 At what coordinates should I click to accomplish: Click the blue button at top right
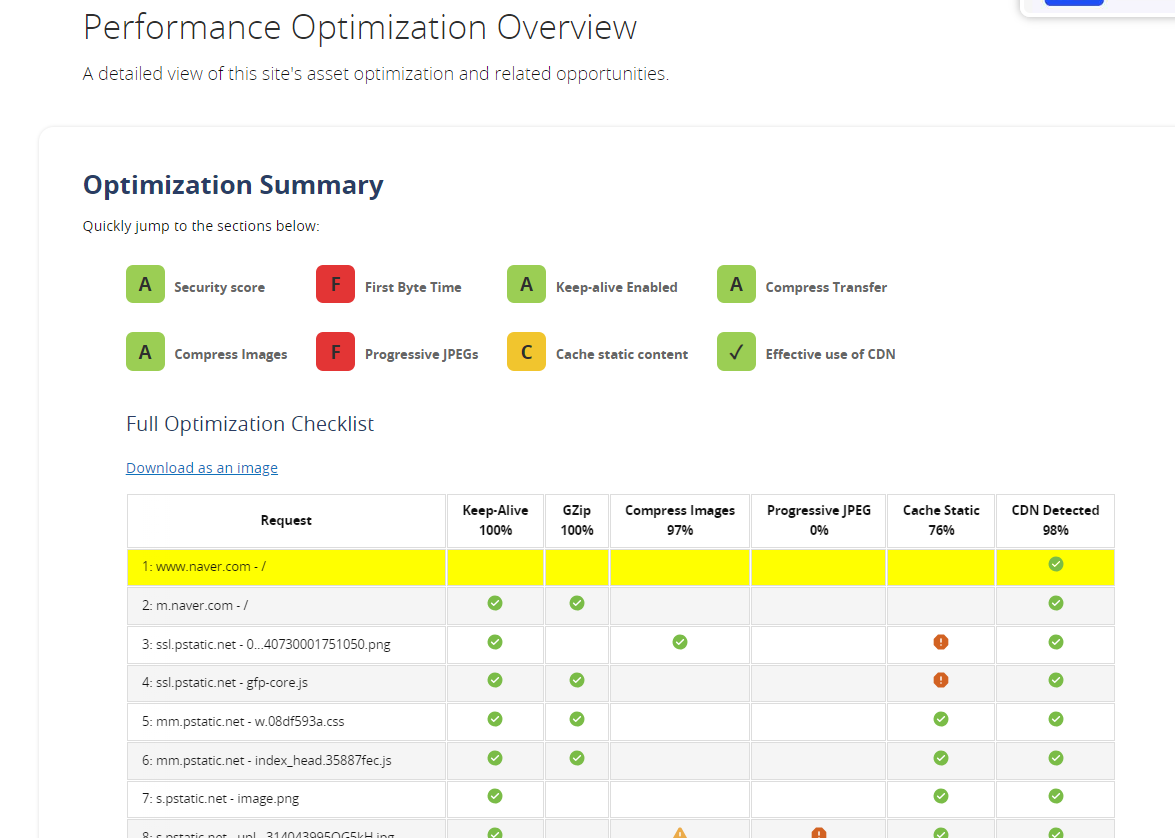(1074, 2)
